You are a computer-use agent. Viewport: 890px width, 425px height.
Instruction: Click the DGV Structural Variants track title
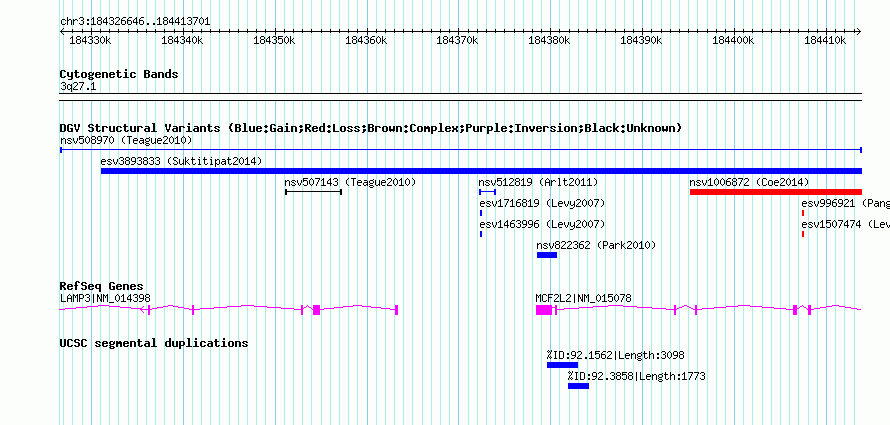371,128
